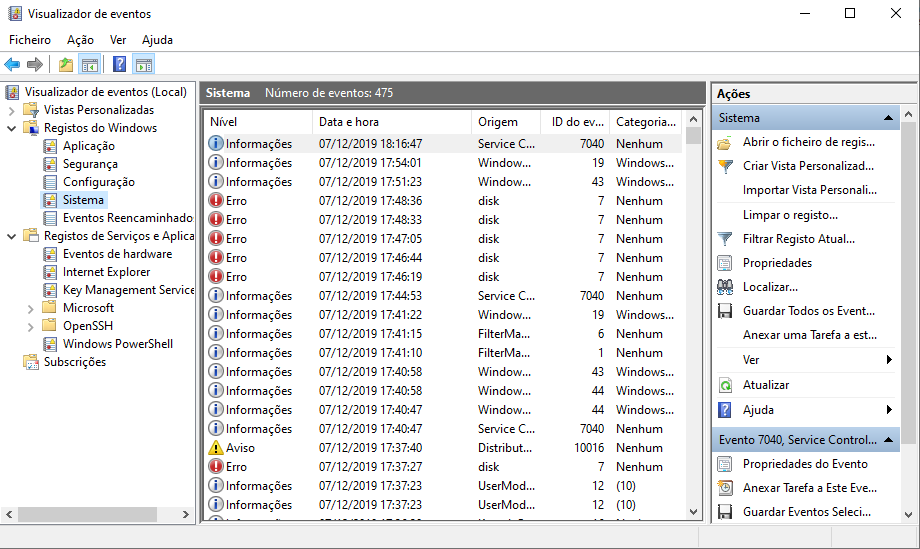Open the Ação menu

(80, 40)
